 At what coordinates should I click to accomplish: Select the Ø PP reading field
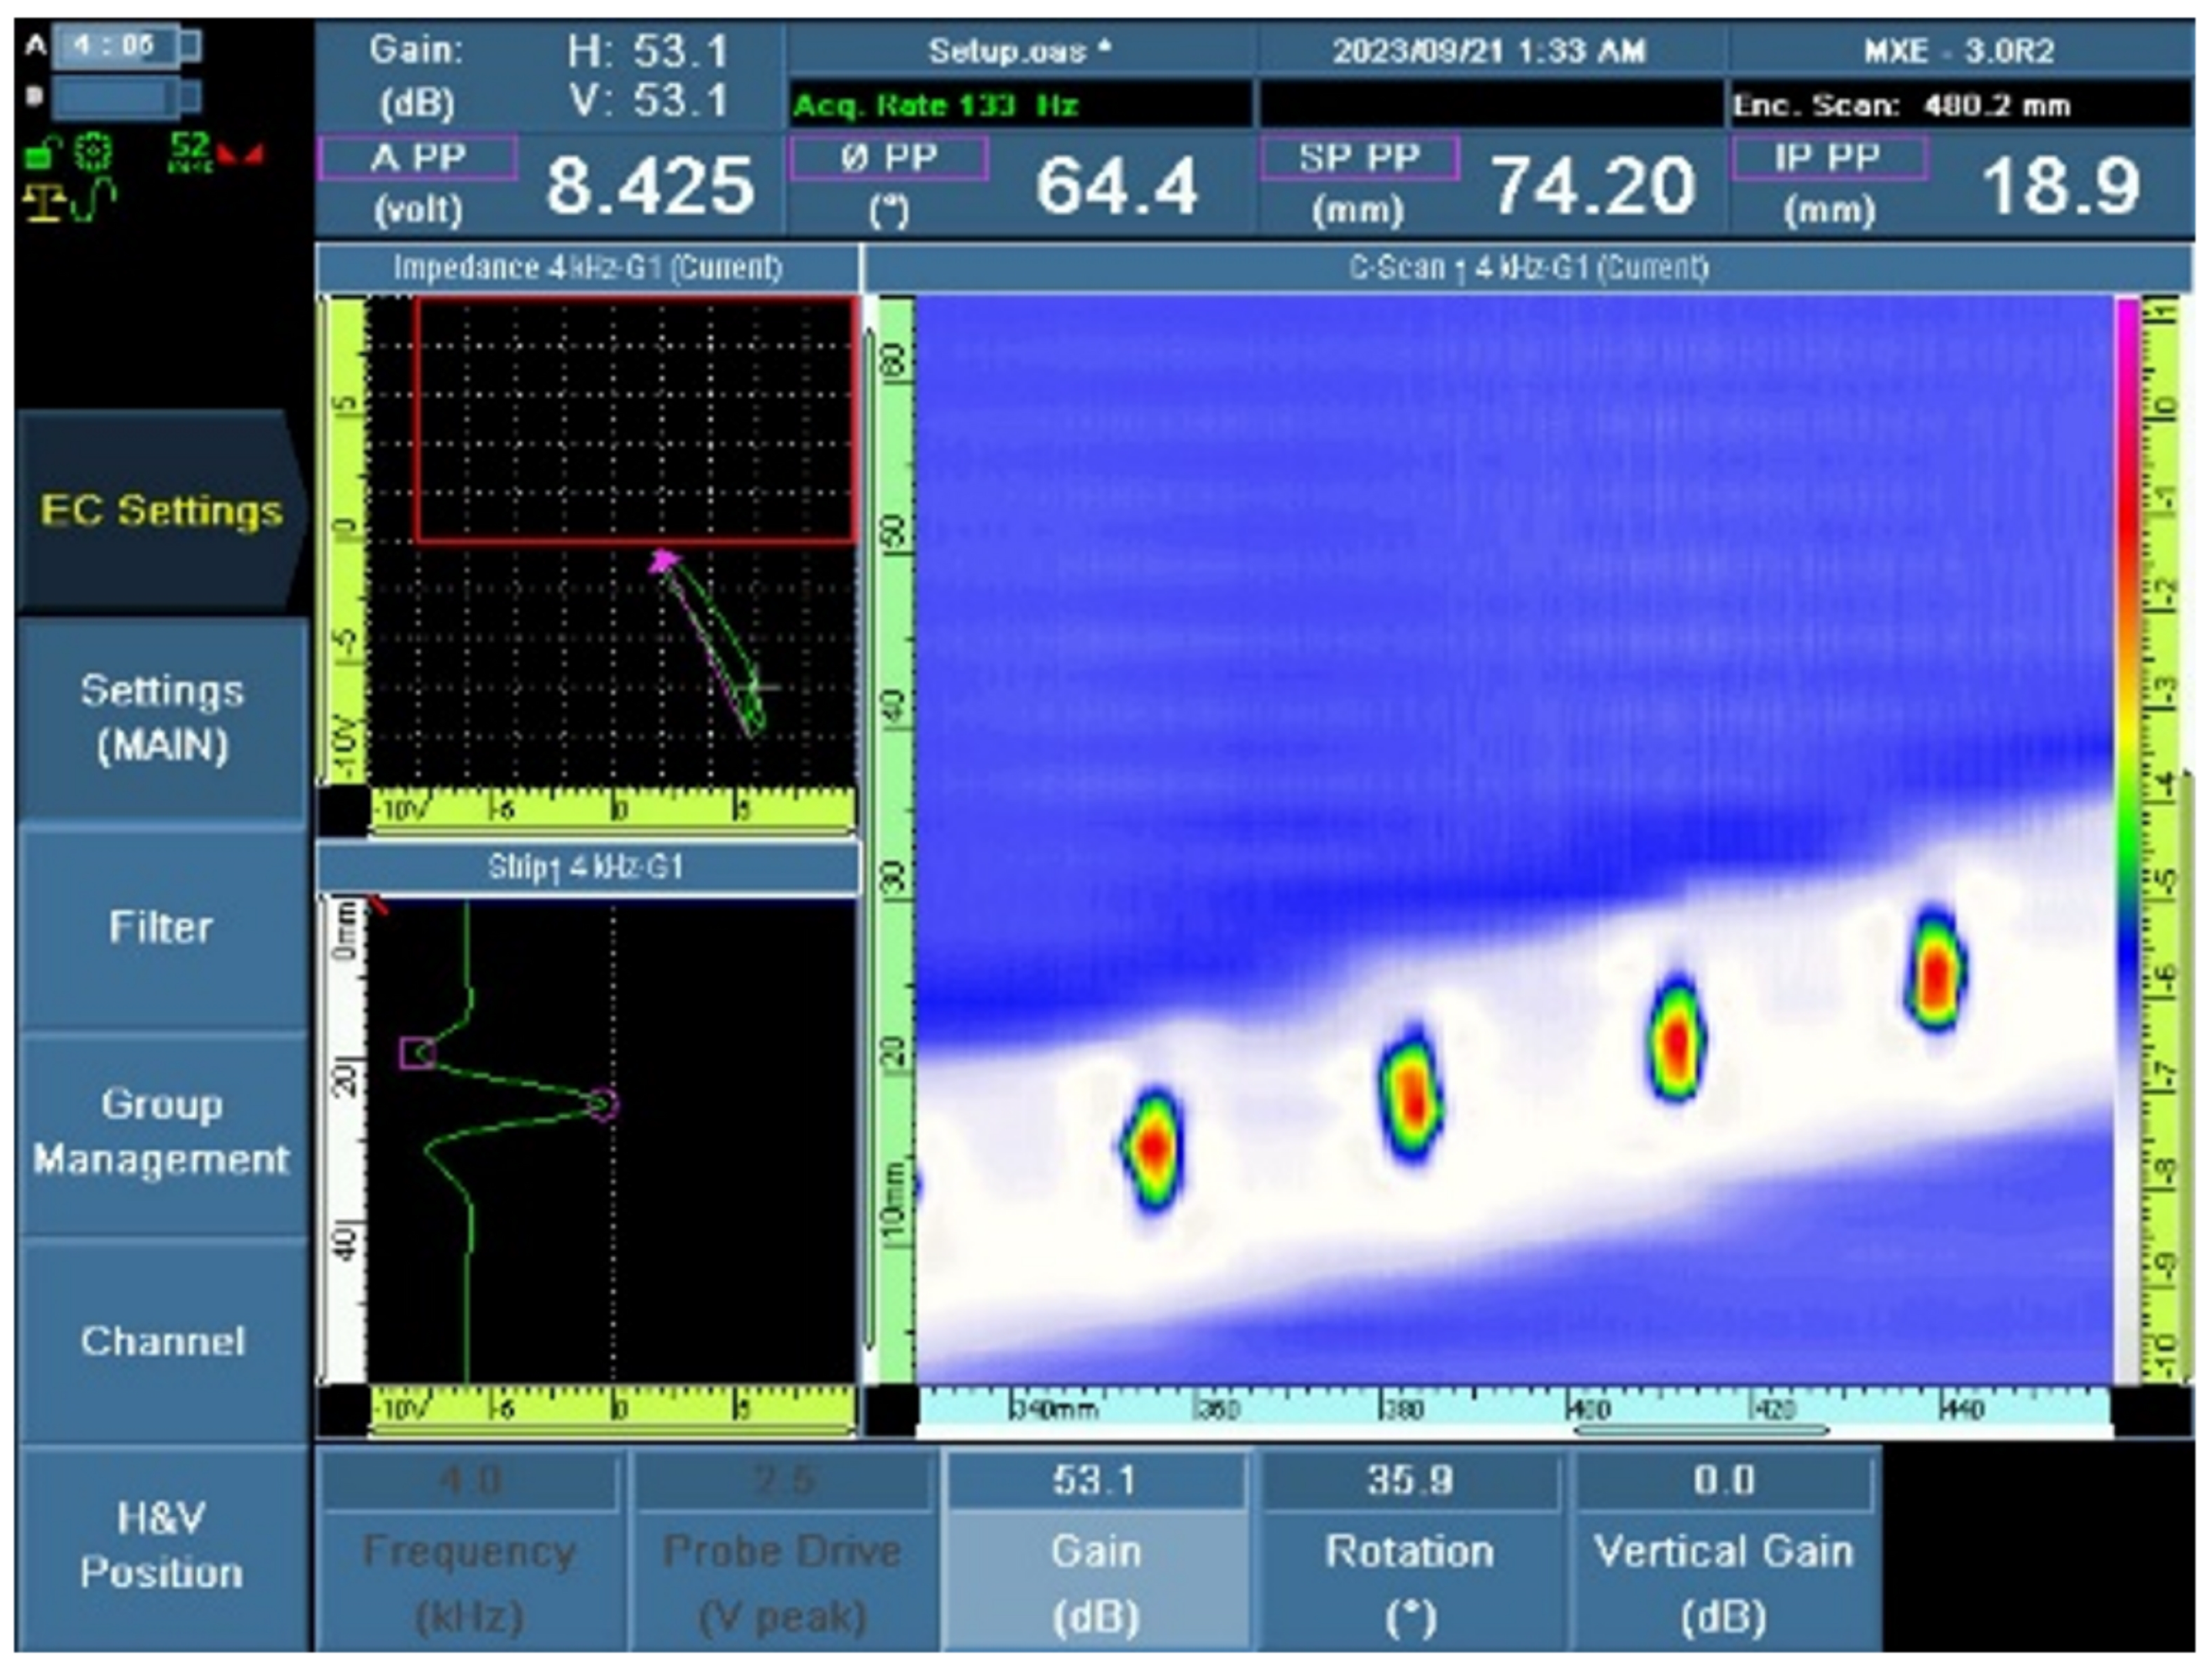click(x=889, y=158)
